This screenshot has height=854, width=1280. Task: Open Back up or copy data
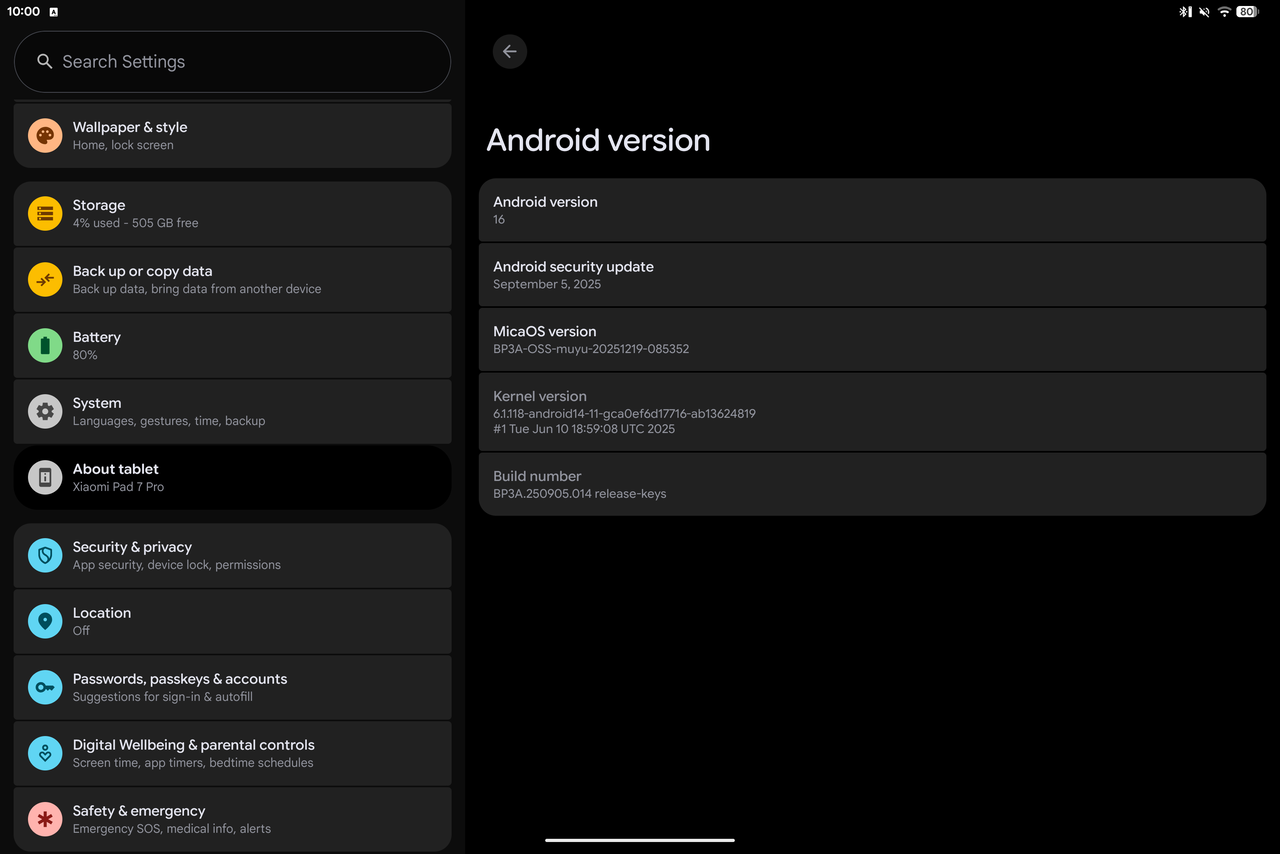pos(232,279)
